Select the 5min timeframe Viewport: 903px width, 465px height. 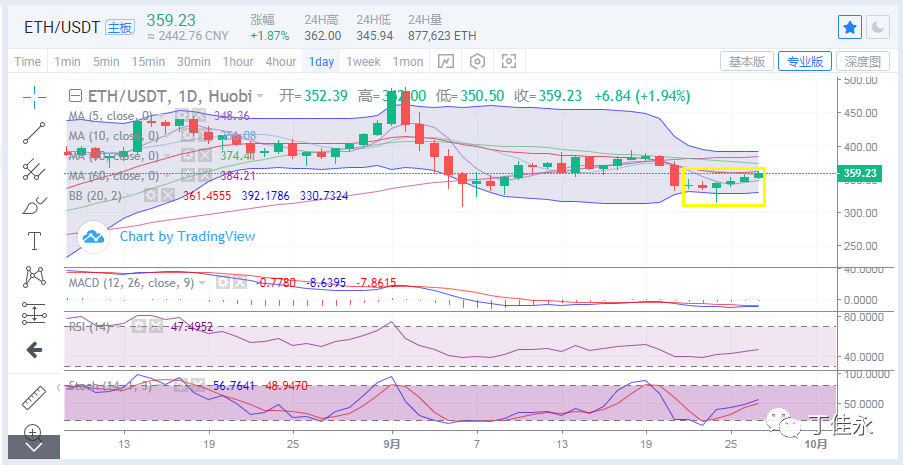106,62
